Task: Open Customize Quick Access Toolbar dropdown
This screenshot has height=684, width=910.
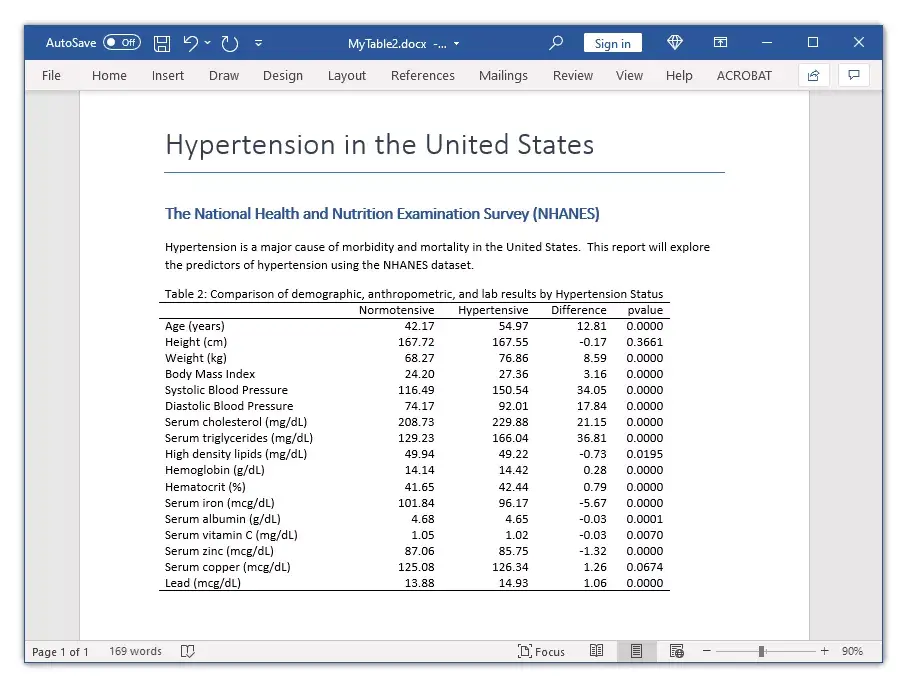Action: [258, 43]
